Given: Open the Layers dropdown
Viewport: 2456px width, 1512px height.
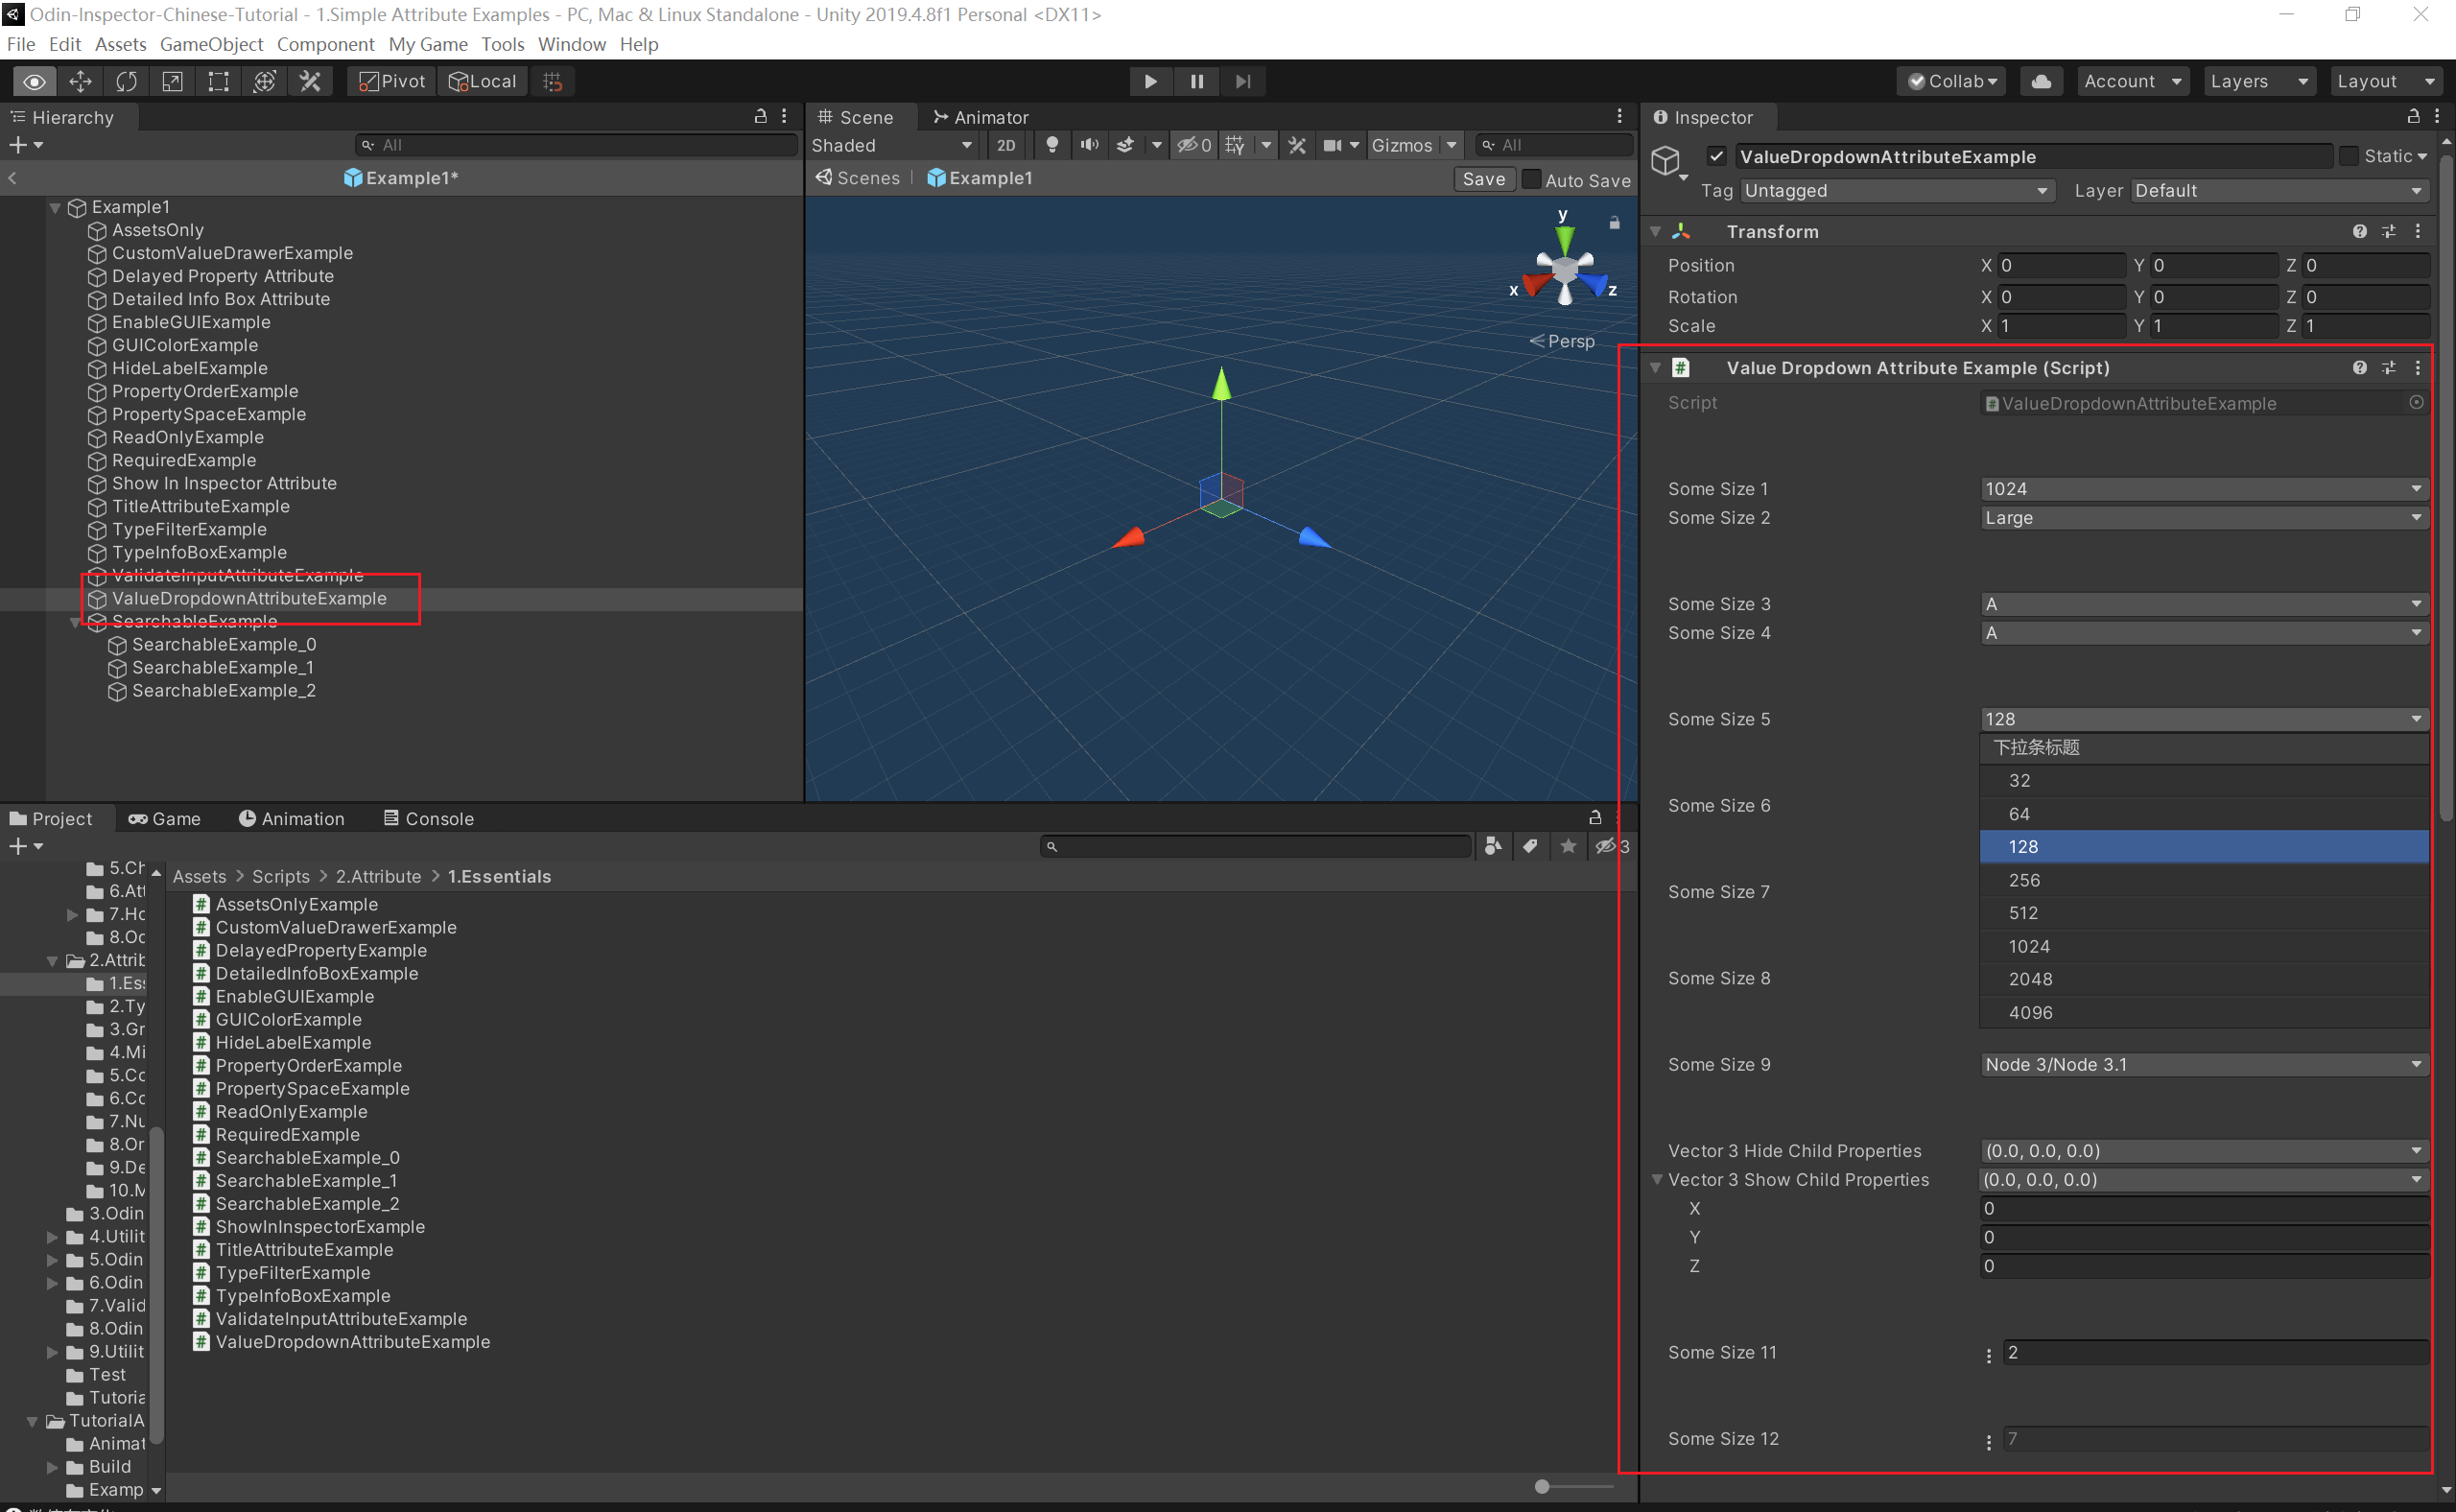Looking at the screenshot, I should (2259, 81).
